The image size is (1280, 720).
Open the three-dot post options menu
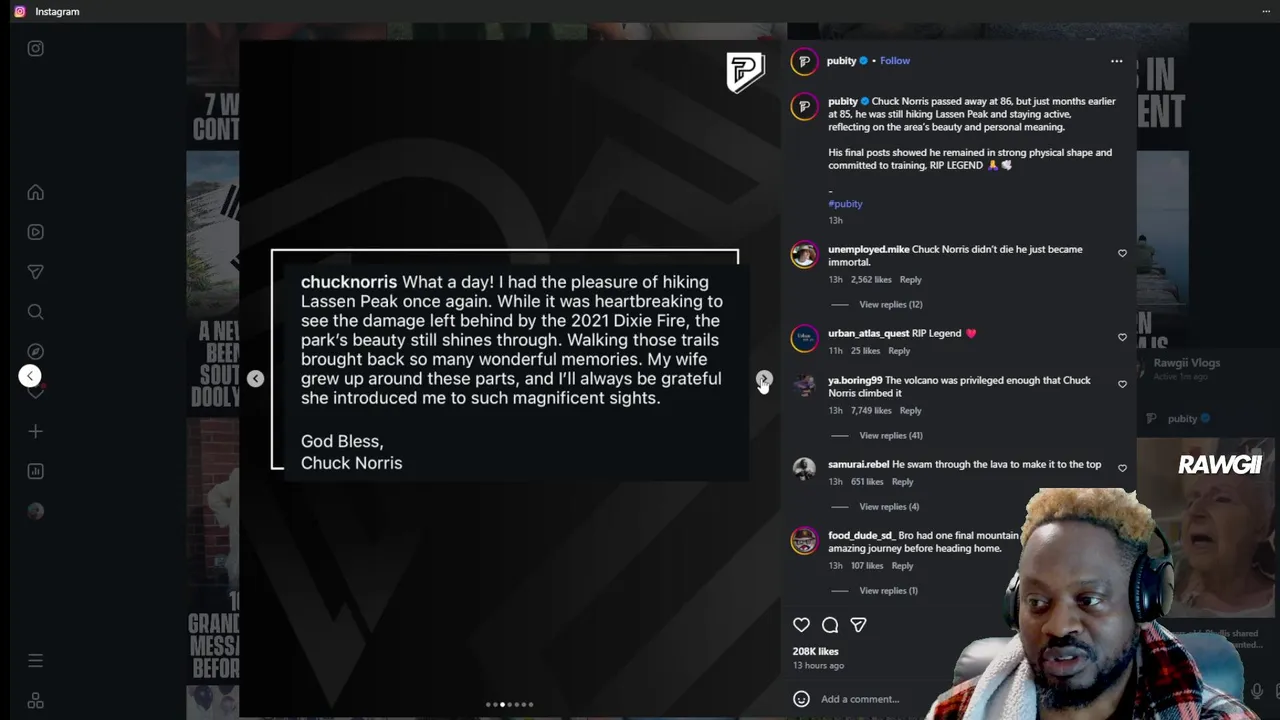click(1116, 61)
